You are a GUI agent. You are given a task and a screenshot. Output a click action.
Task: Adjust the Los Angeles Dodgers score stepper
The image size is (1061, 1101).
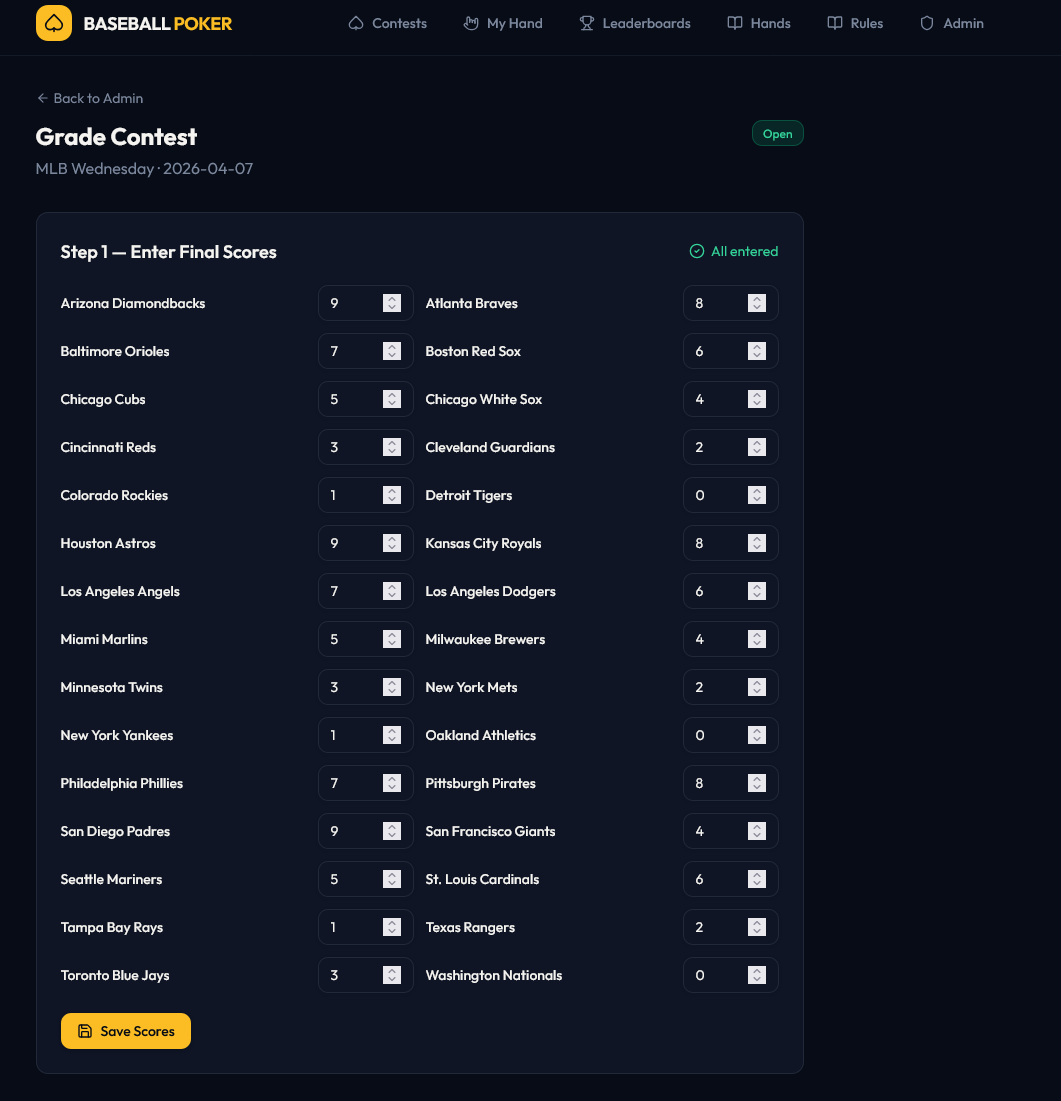coord(757,591)
